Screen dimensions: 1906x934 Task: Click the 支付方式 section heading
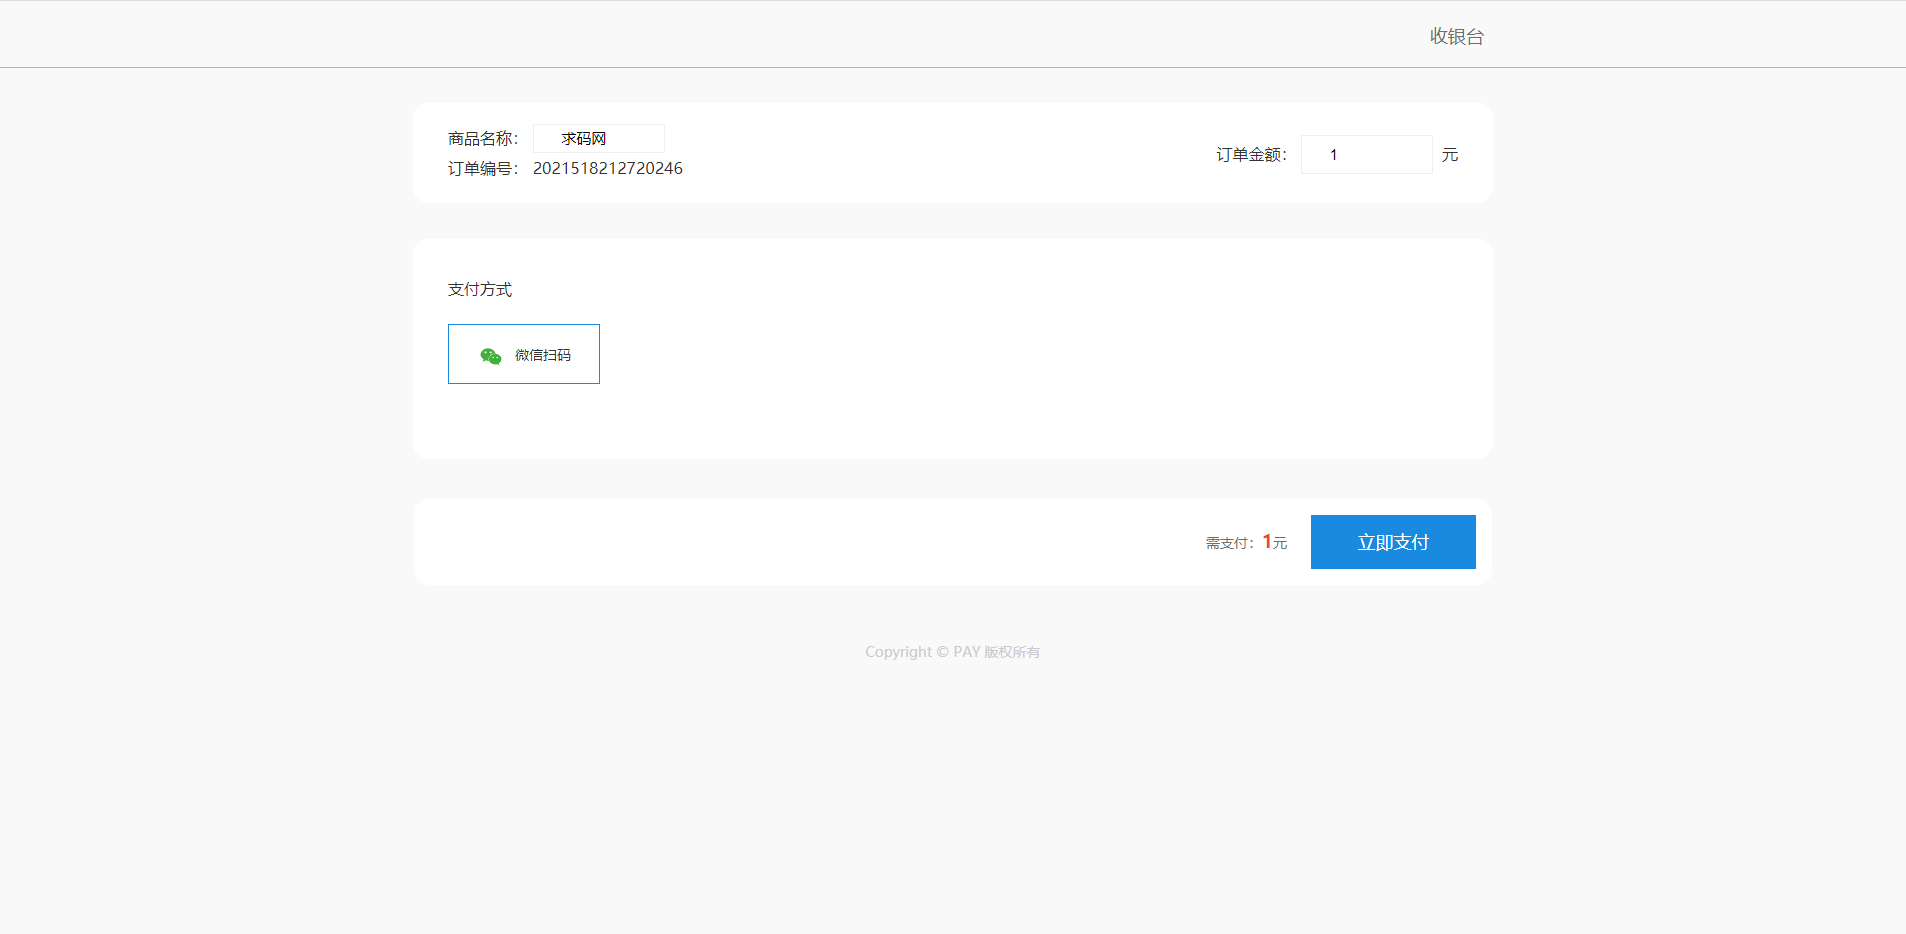coord(480,290)
